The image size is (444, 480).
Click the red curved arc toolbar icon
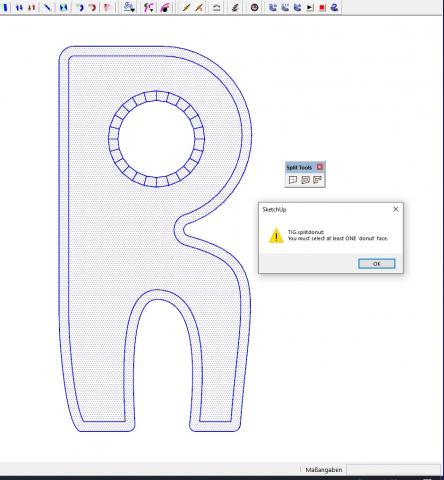click(93, 7)
